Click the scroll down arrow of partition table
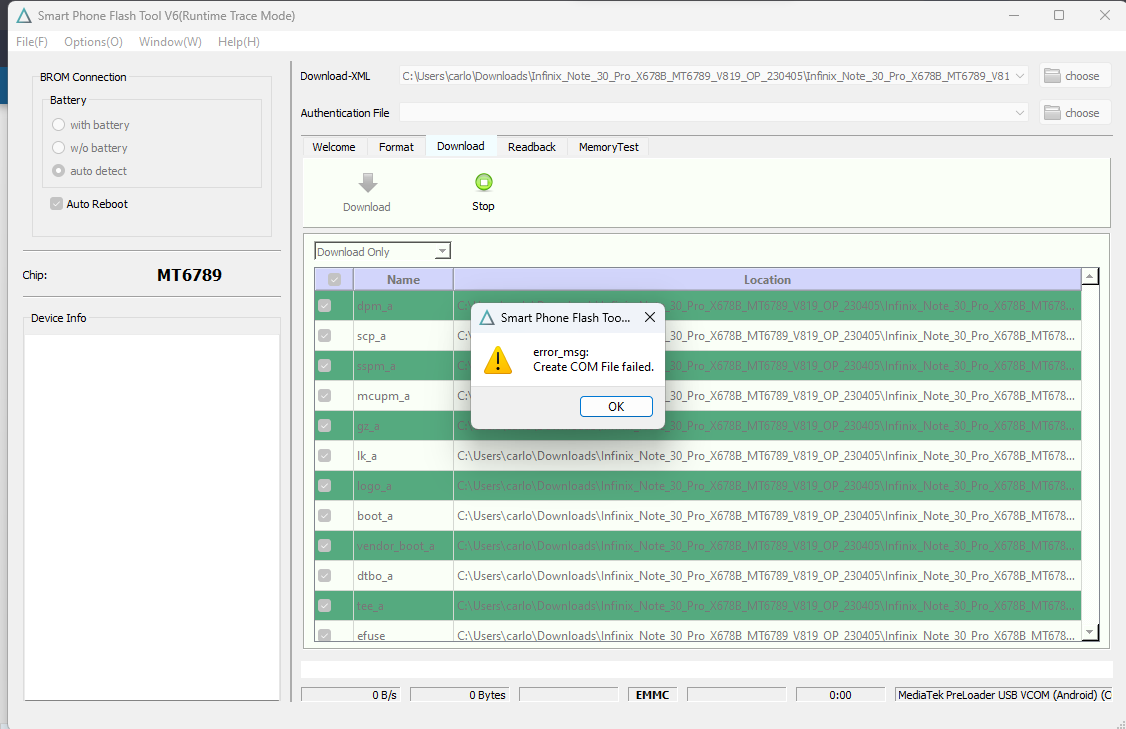This screenshot has height=729, width=1126. (x=1089, y=632)
